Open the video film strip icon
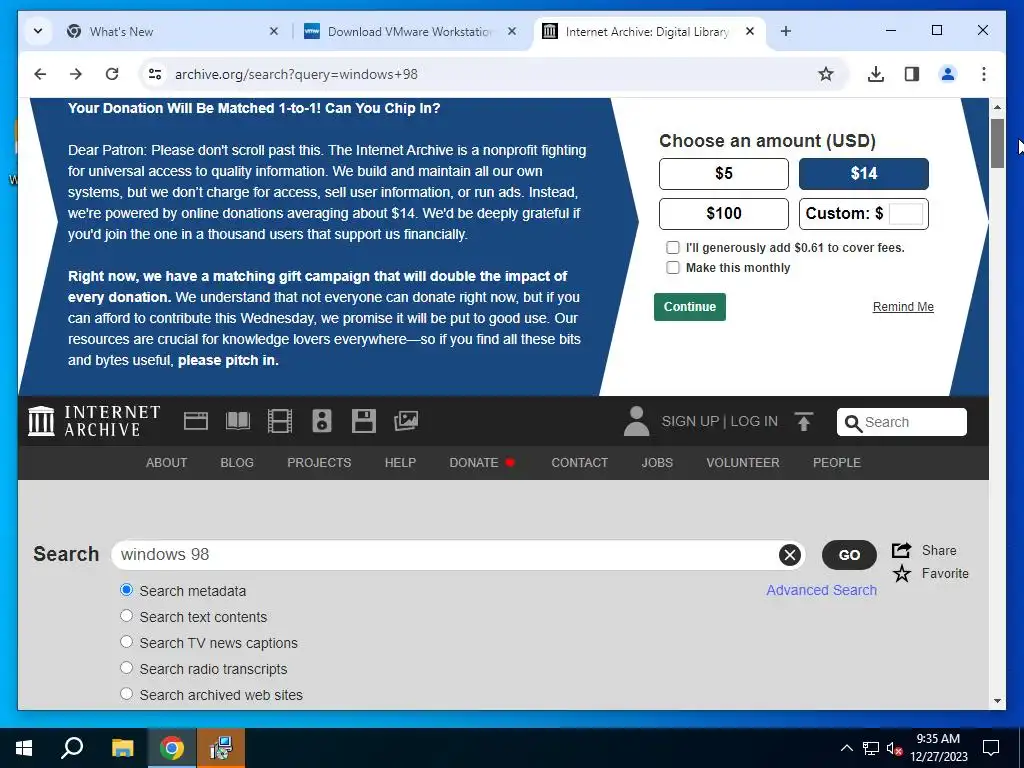Viewport: 1024px width, 768px height. (x=280, y=421)
